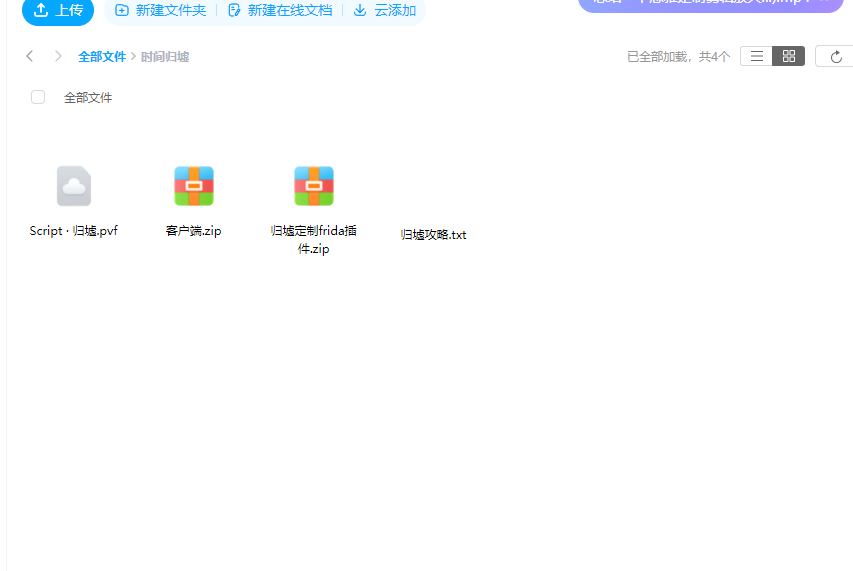Open the 归墟攻略.txt text file
Viewport: 853px width, 571px height.
[x=433, y=235]
